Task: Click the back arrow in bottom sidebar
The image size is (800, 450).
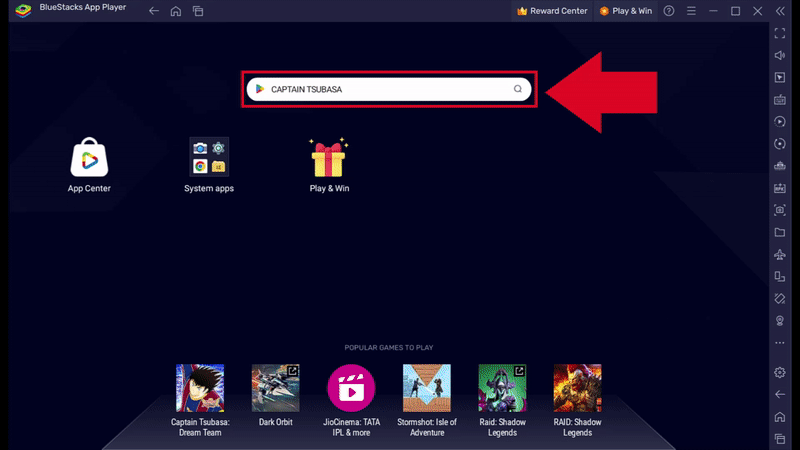Action: click(780, 394)
